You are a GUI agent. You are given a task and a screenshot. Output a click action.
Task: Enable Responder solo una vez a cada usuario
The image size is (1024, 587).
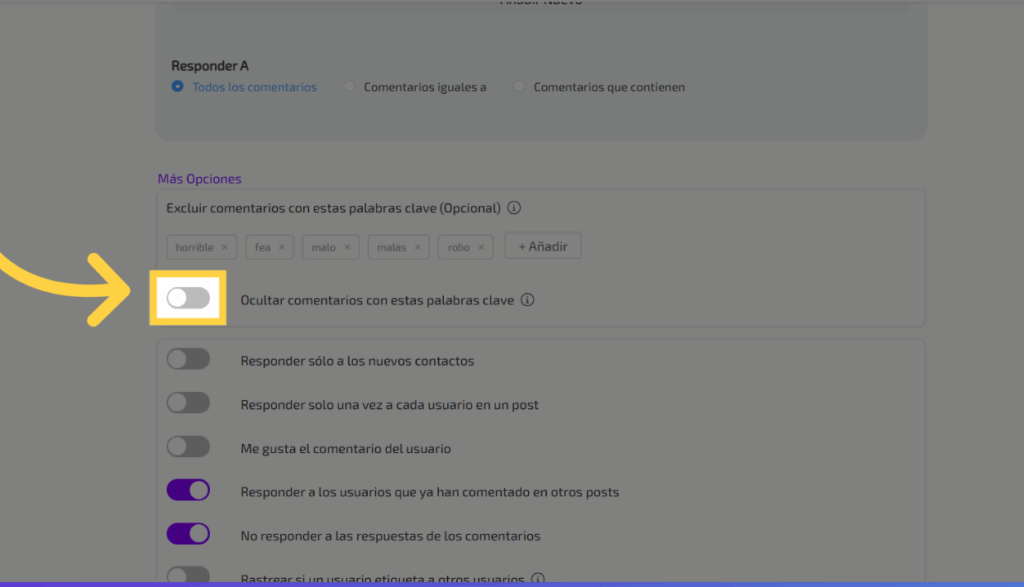[x=188, y=404]
